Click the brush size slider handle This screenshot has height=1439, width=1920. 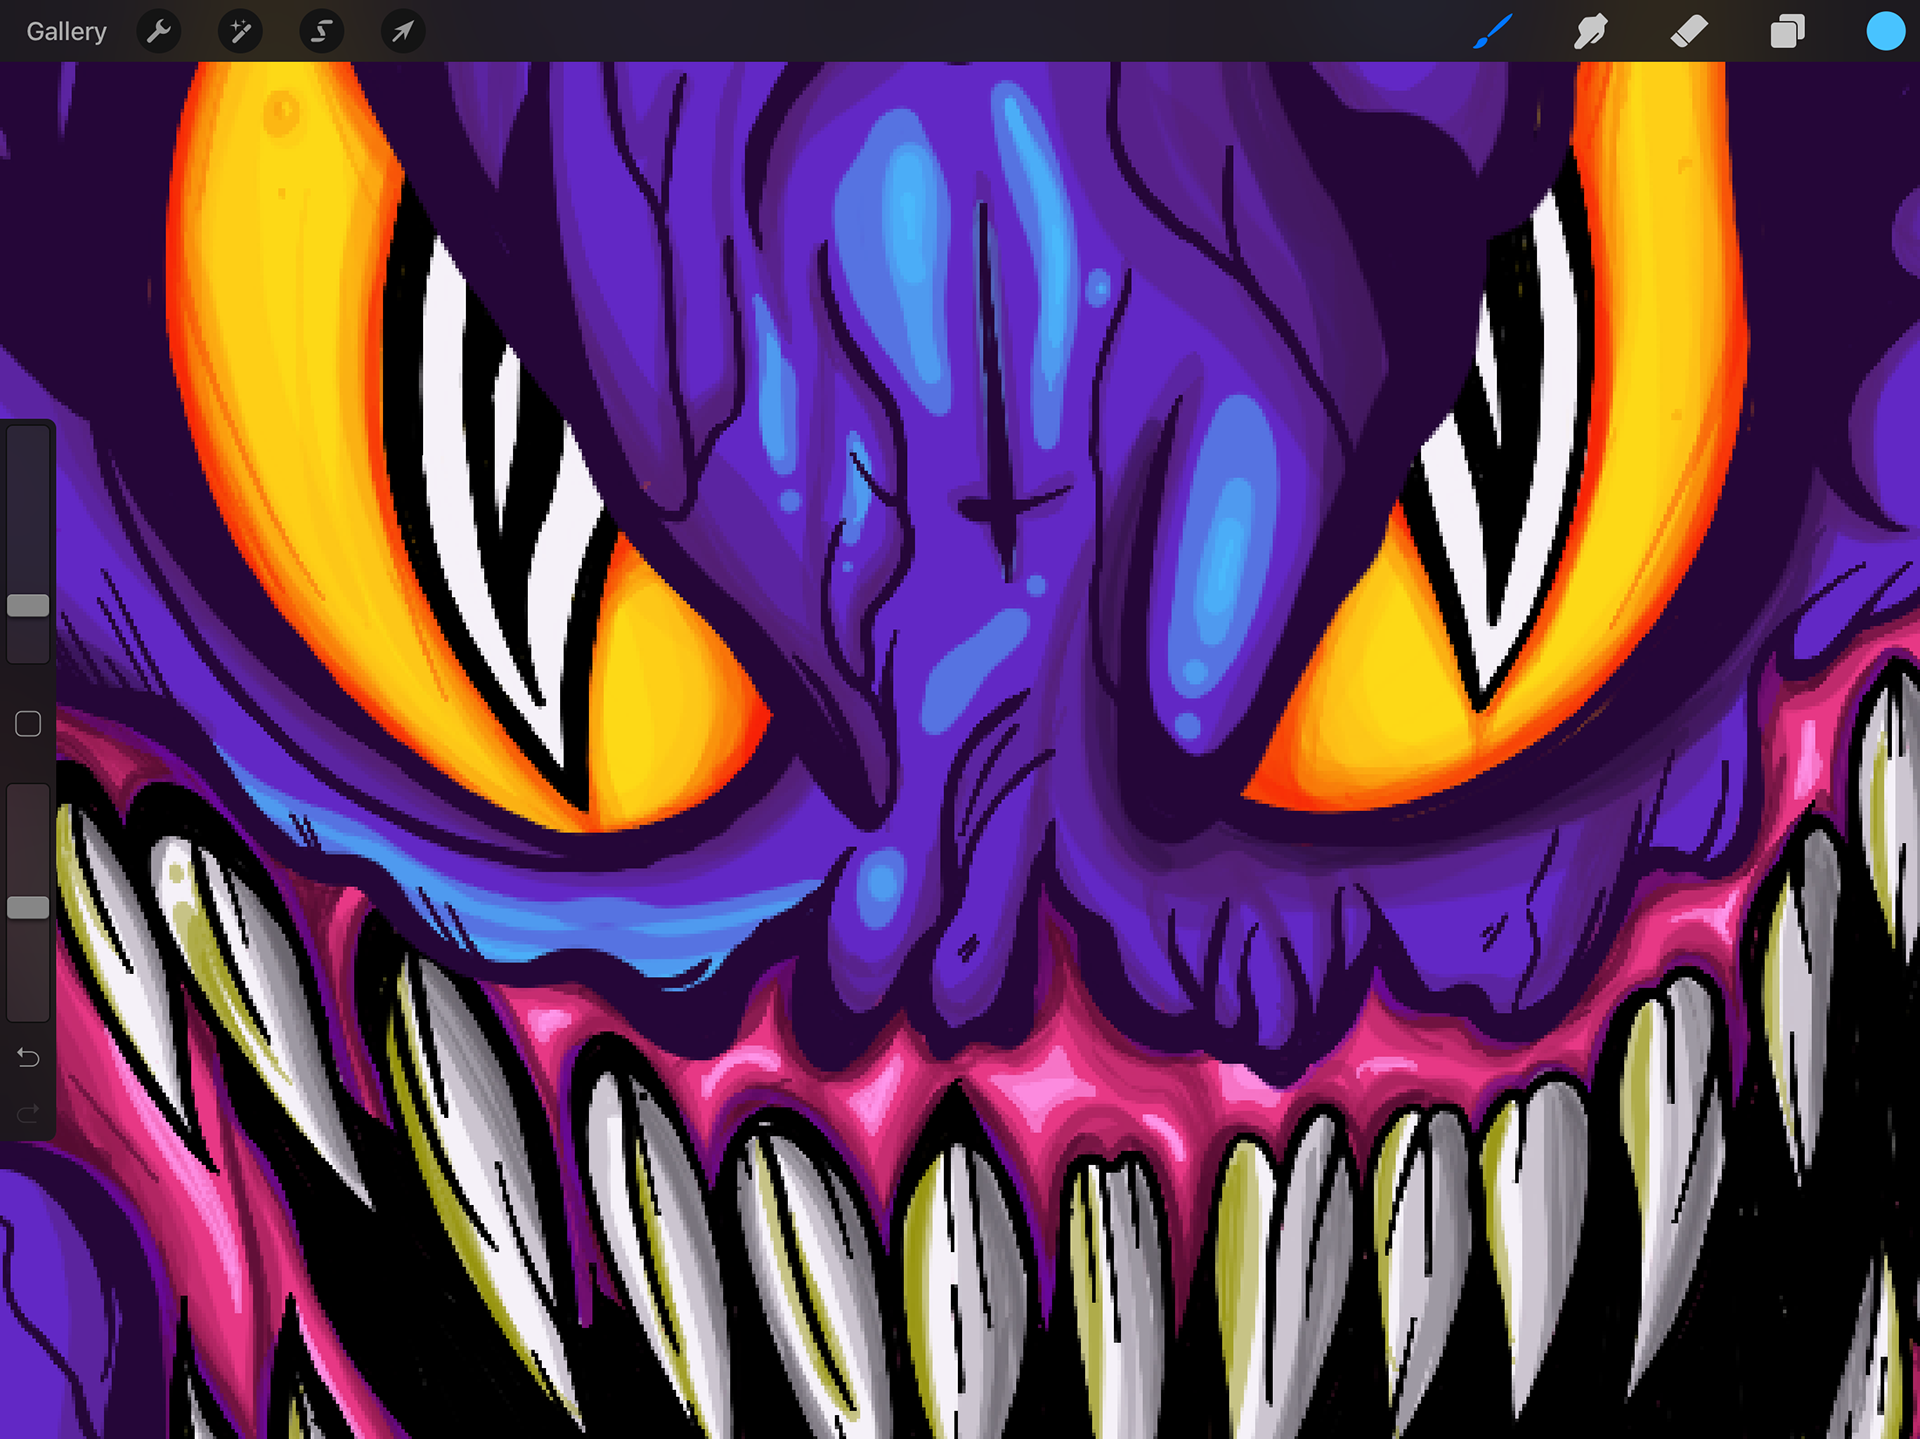(x=28, y=605)
